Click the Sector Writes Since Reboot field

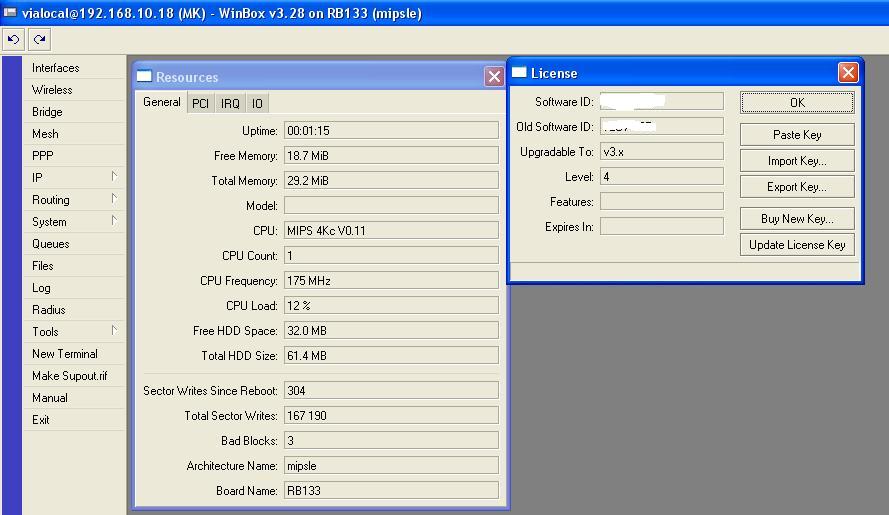pos(391,390)
